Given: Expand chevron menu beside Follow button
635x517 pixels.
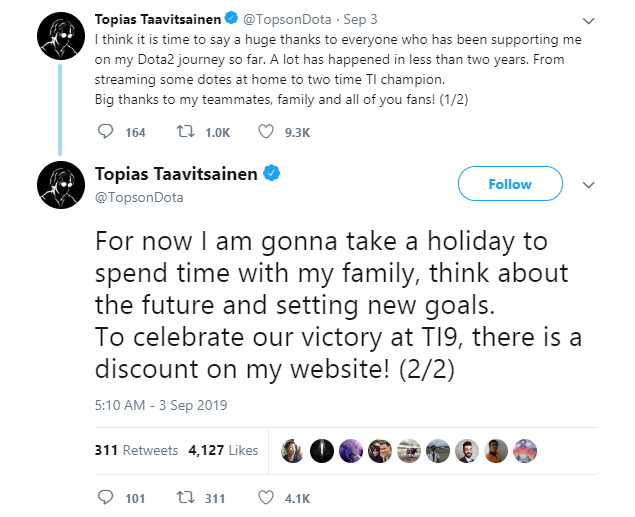Looking at the screenshot, I should pyautogui.click(x=588, y=185).
